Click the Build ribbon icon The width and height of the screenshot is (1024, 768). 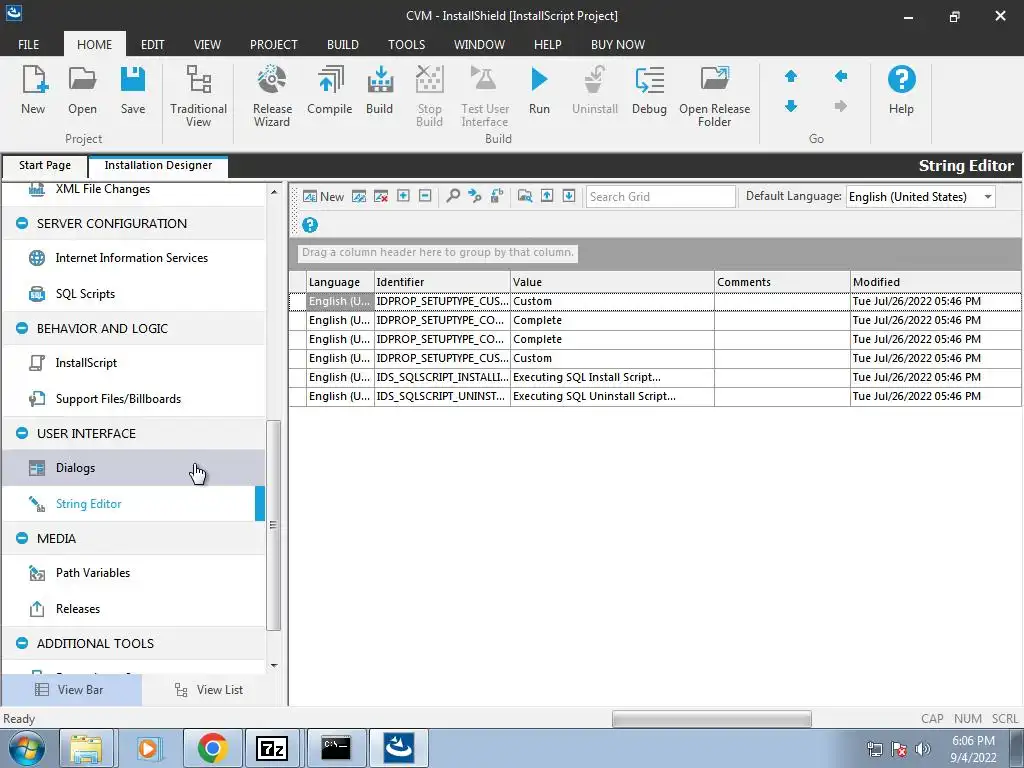pyautogui.click(x=379, y=91)
